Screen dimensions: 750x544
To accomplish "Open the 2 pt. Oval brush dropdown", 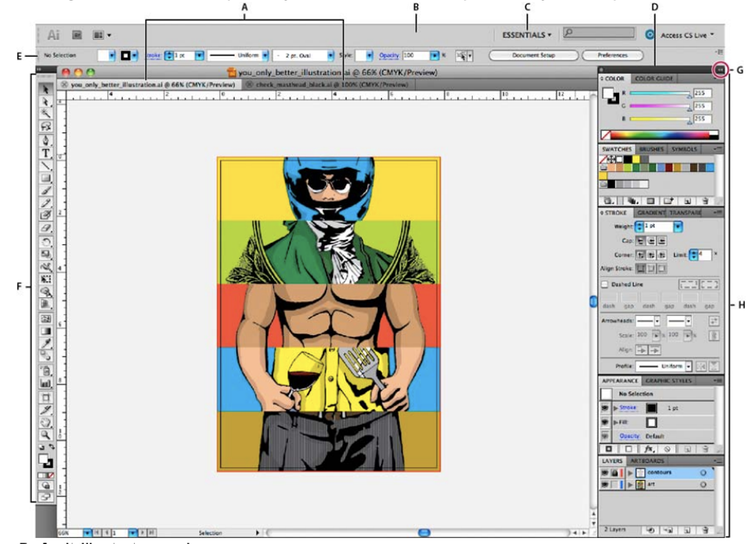I will point(331,56).
